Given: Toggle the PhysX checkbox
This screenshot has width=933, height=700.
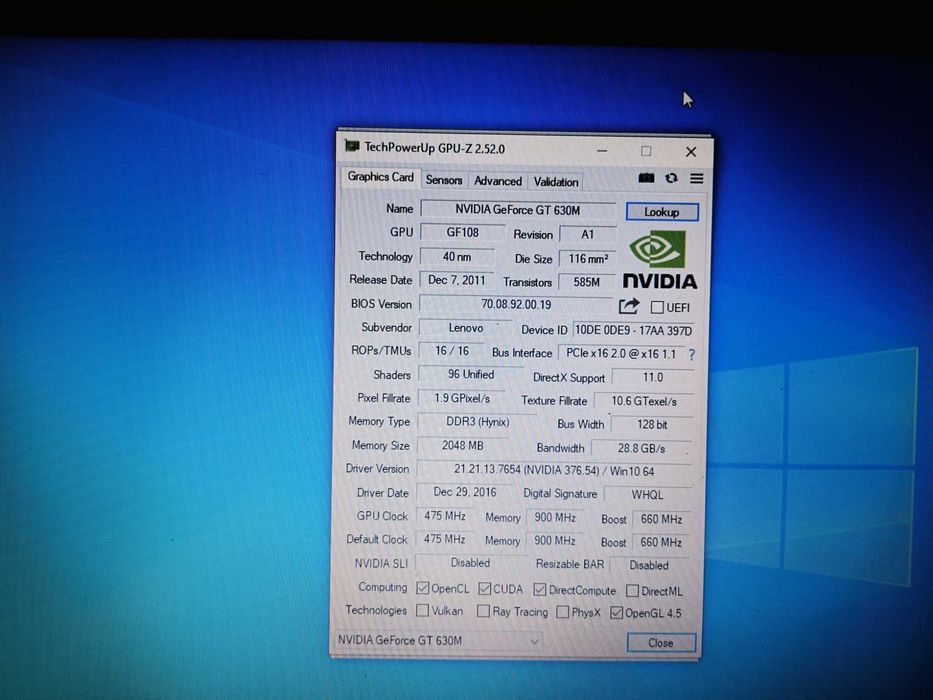Looking at the screenshot, I should (562, 612).
